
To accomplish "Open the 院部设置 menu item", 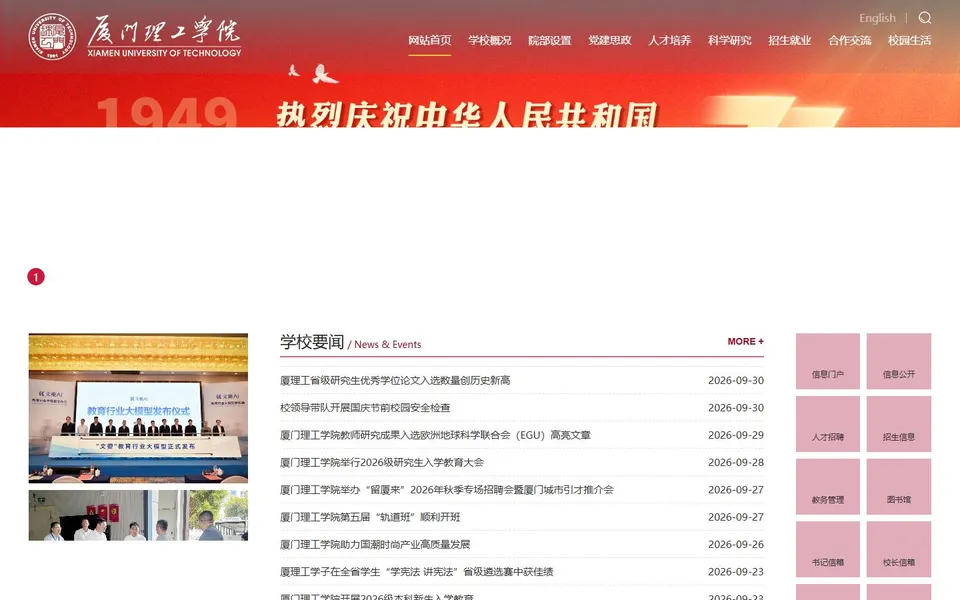I will coord(550,40).
